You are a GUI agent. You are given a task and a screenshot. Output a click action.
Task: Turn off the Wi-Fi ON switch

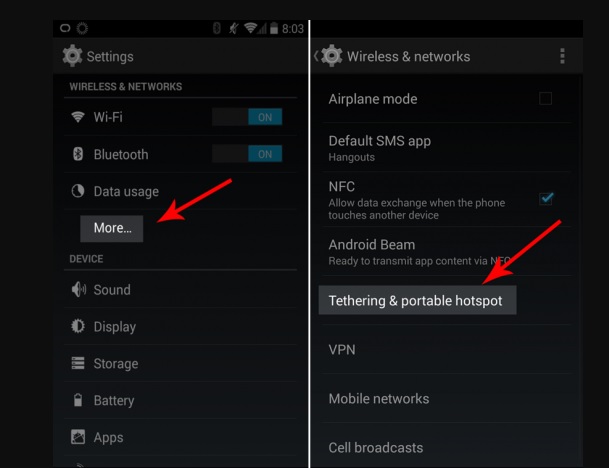[247, 117]
